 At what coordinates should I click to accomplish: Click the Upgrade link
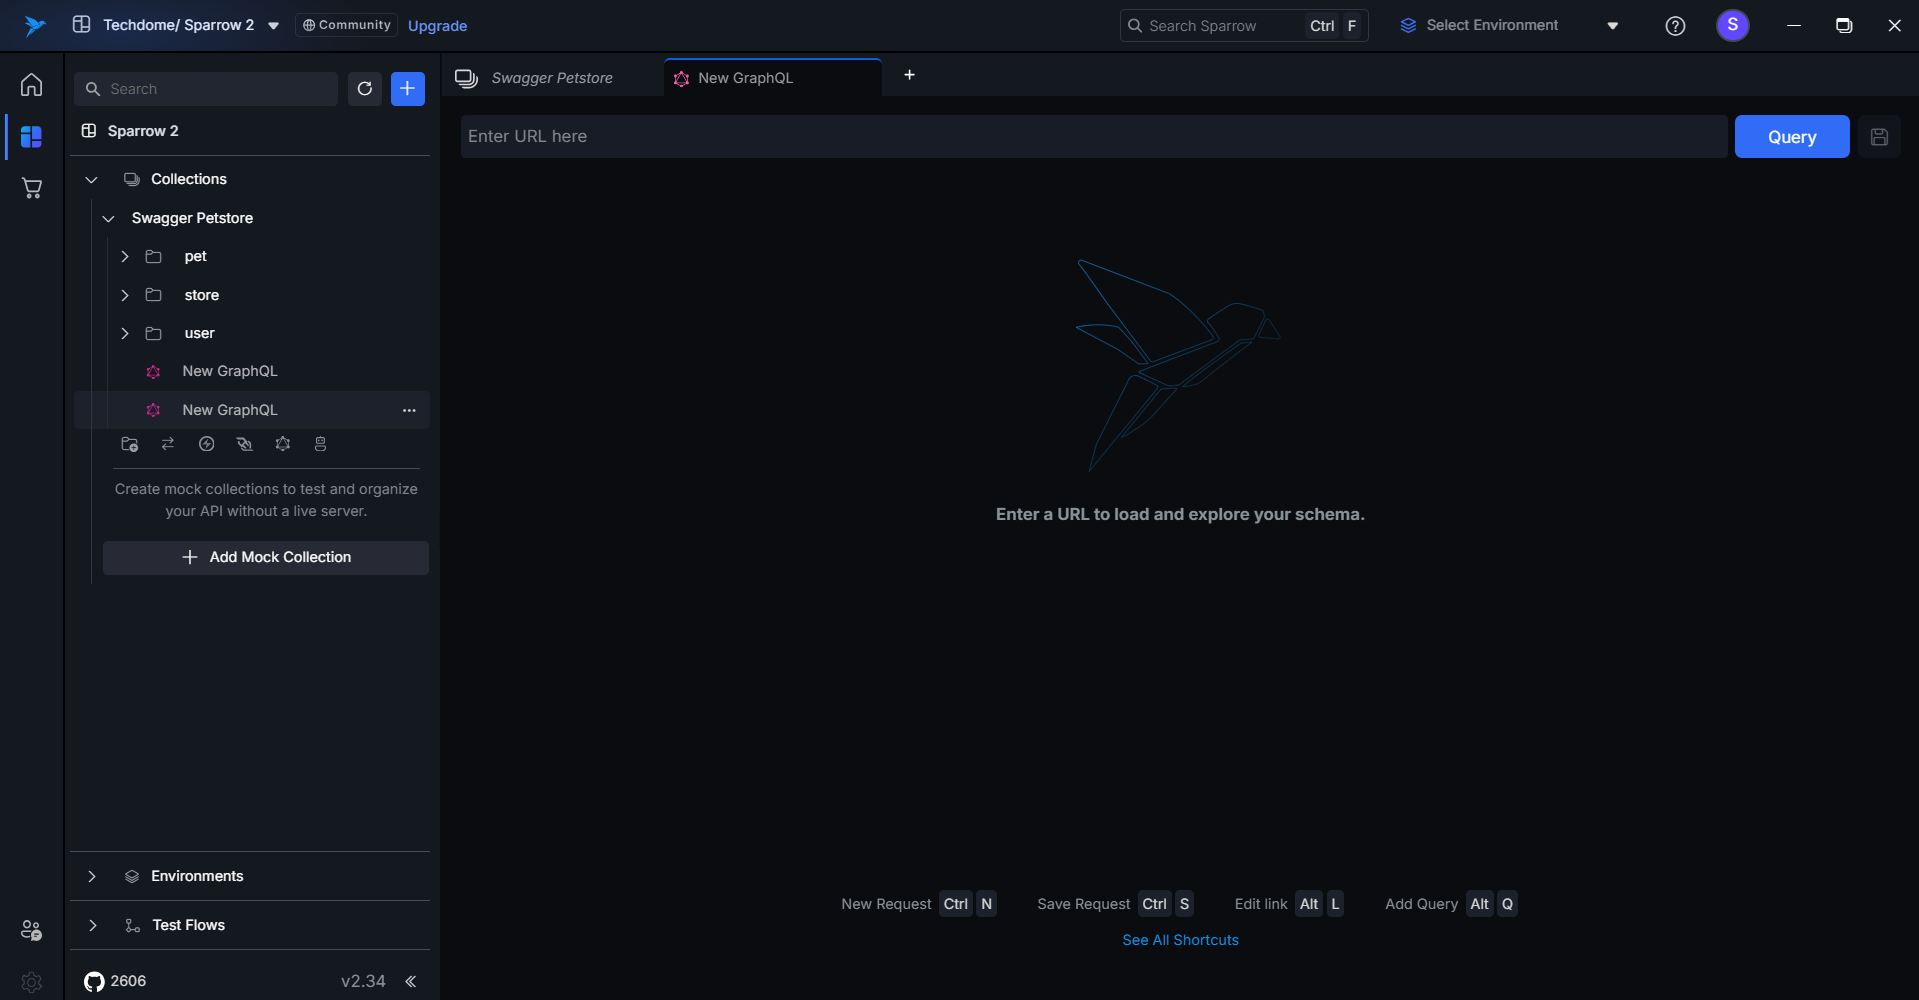click(437, 26)
